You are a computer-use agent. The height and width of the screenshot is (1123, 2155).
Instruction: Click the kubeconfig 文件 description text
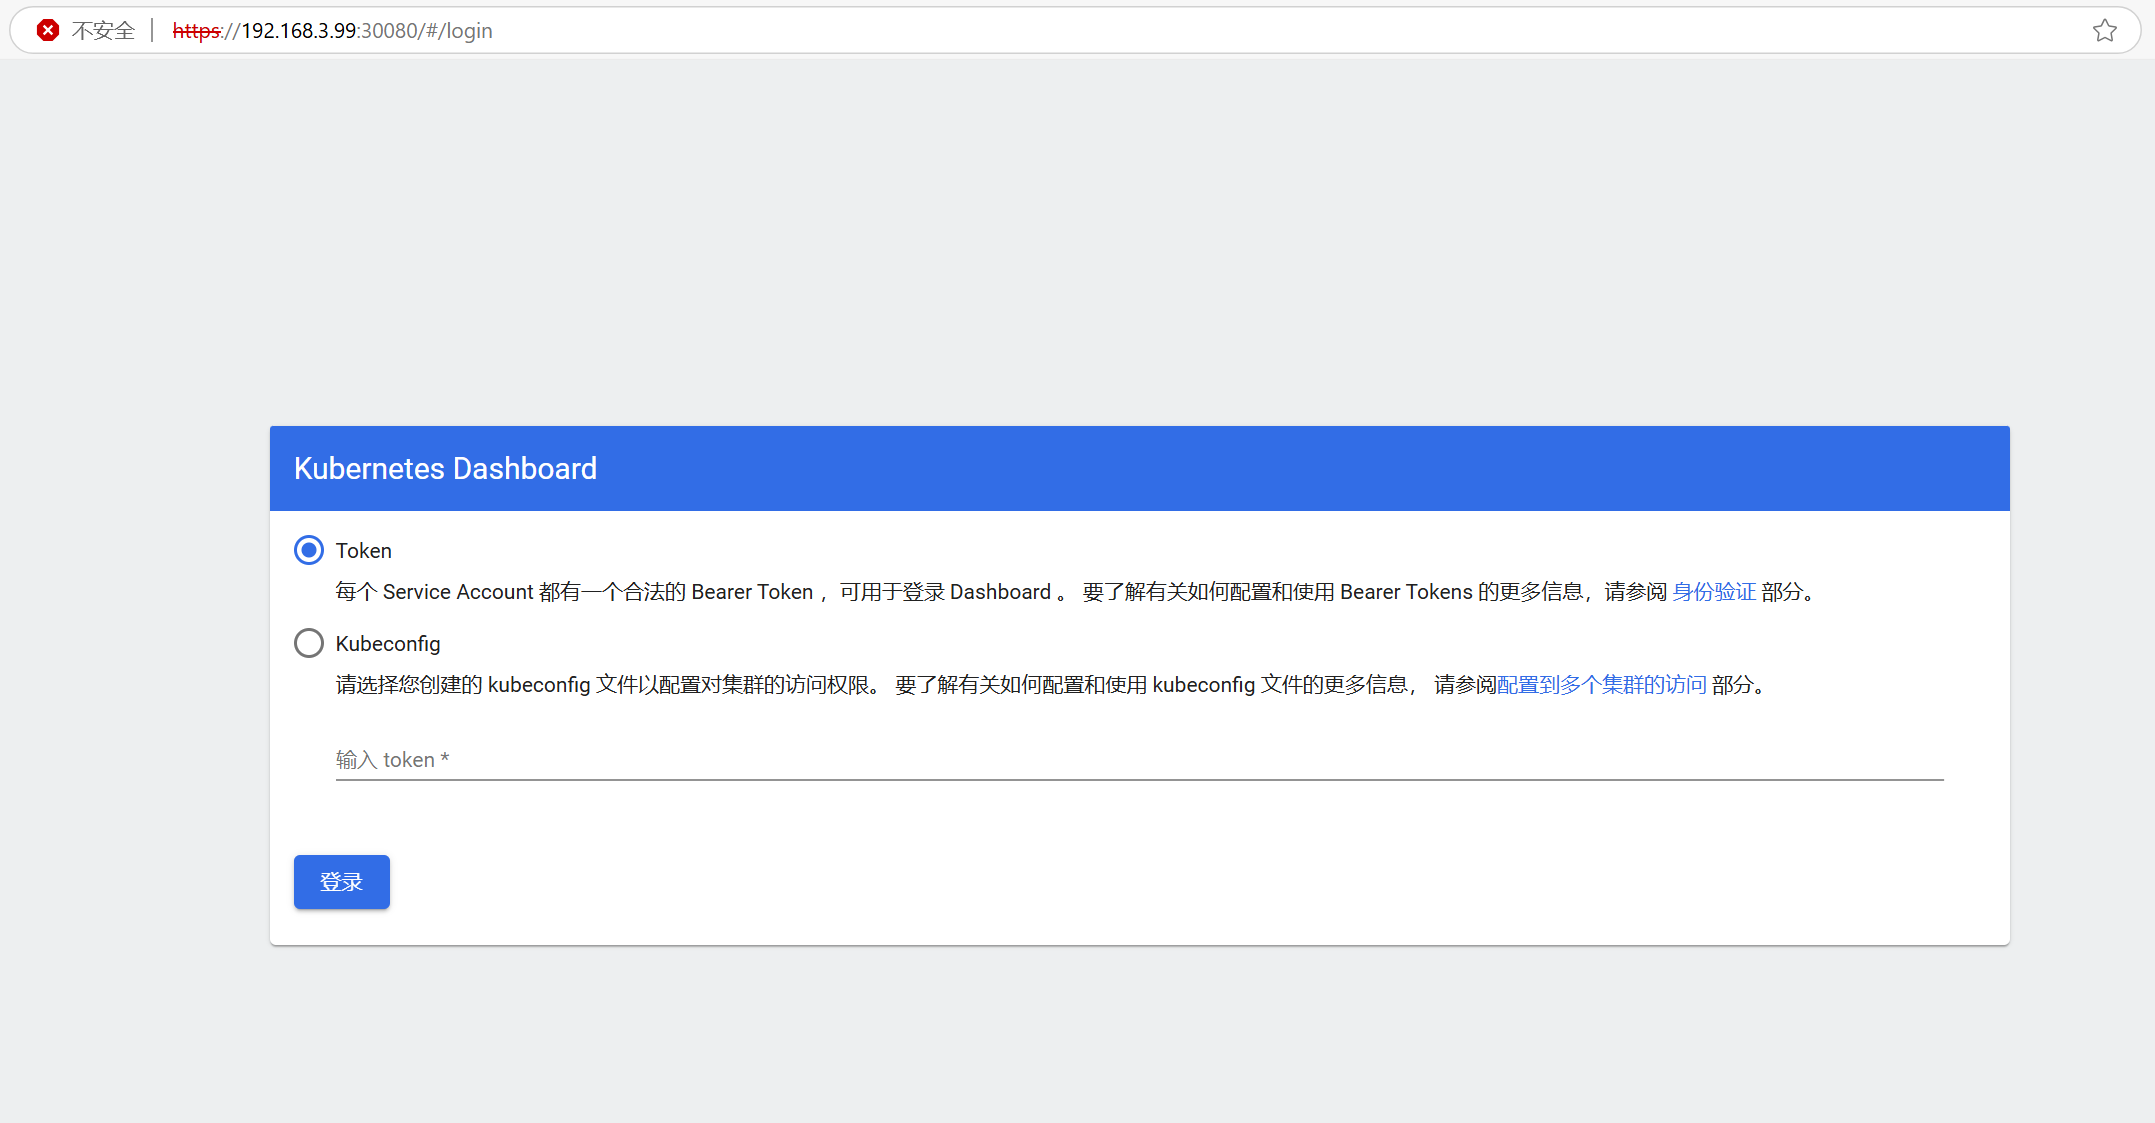(x=1051, y=685)
